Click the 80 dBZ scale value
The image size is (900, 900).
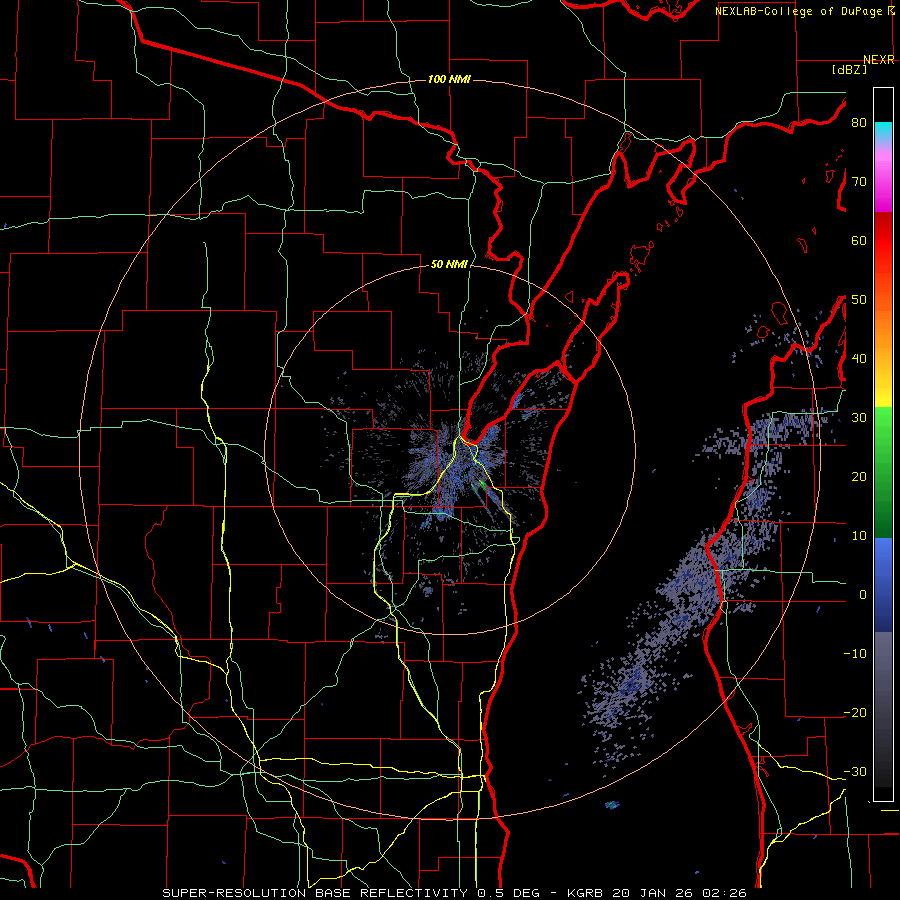tap(859, 122)
